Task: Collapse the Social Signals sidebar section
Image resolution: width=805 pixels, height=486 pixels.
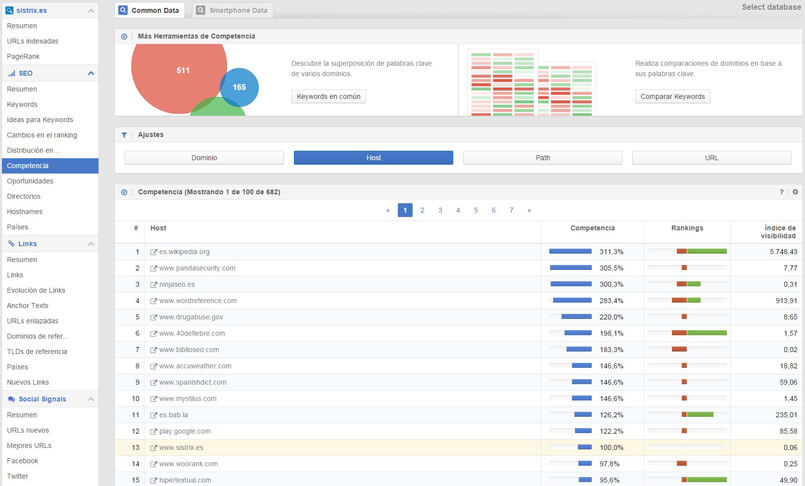Action: [91, 399]
